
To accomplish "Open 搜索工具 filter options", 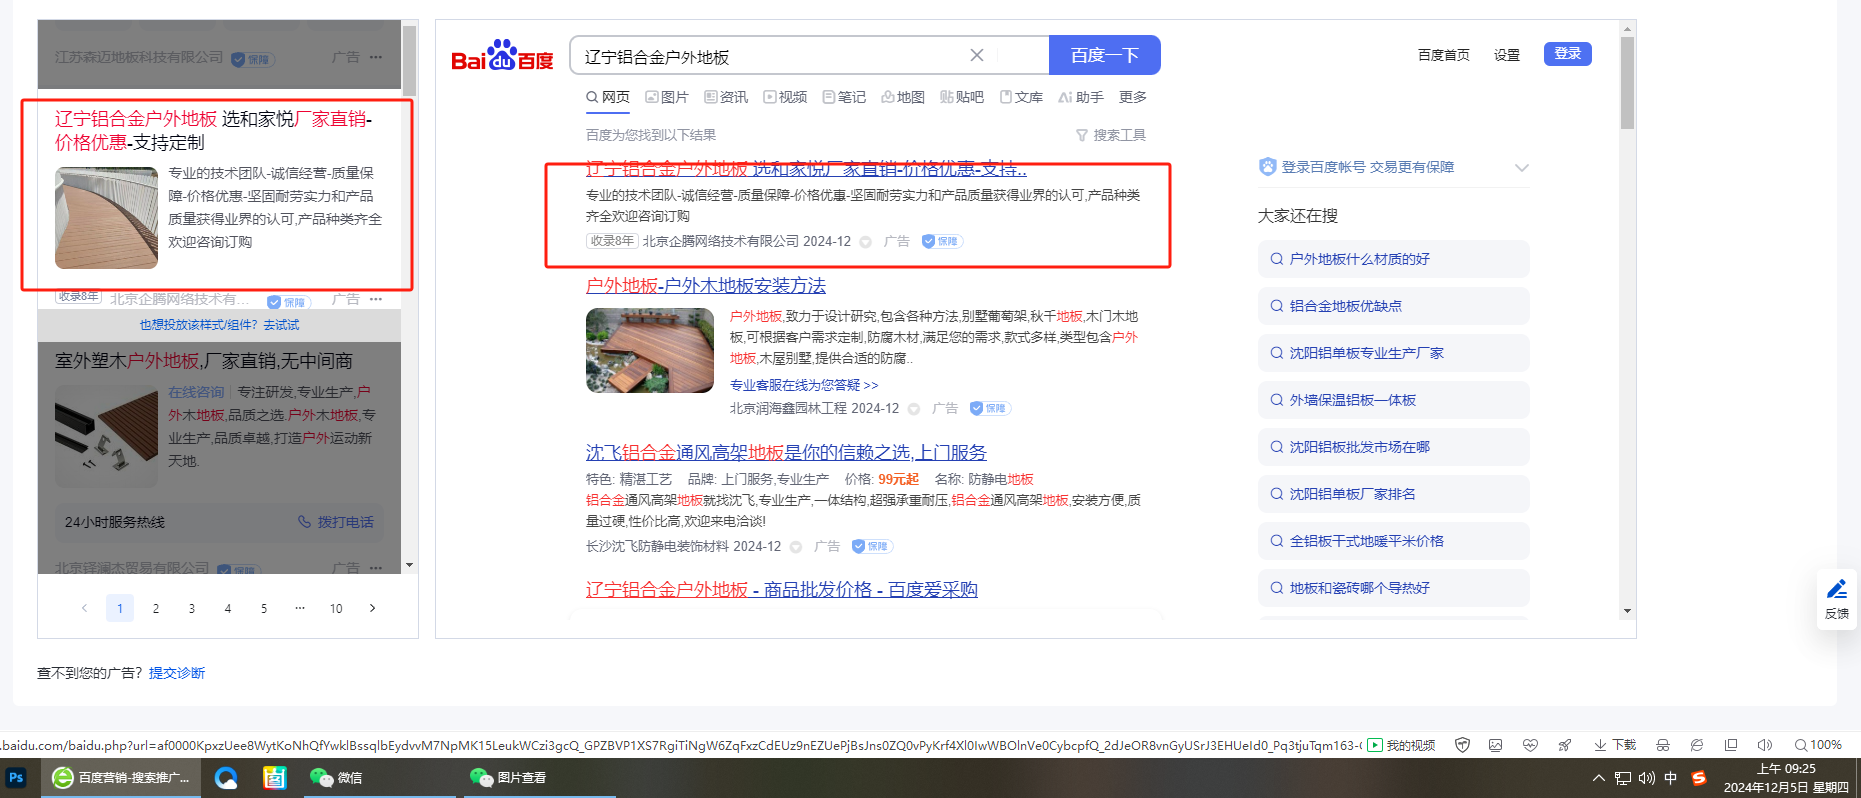I will pos(1111,135).
